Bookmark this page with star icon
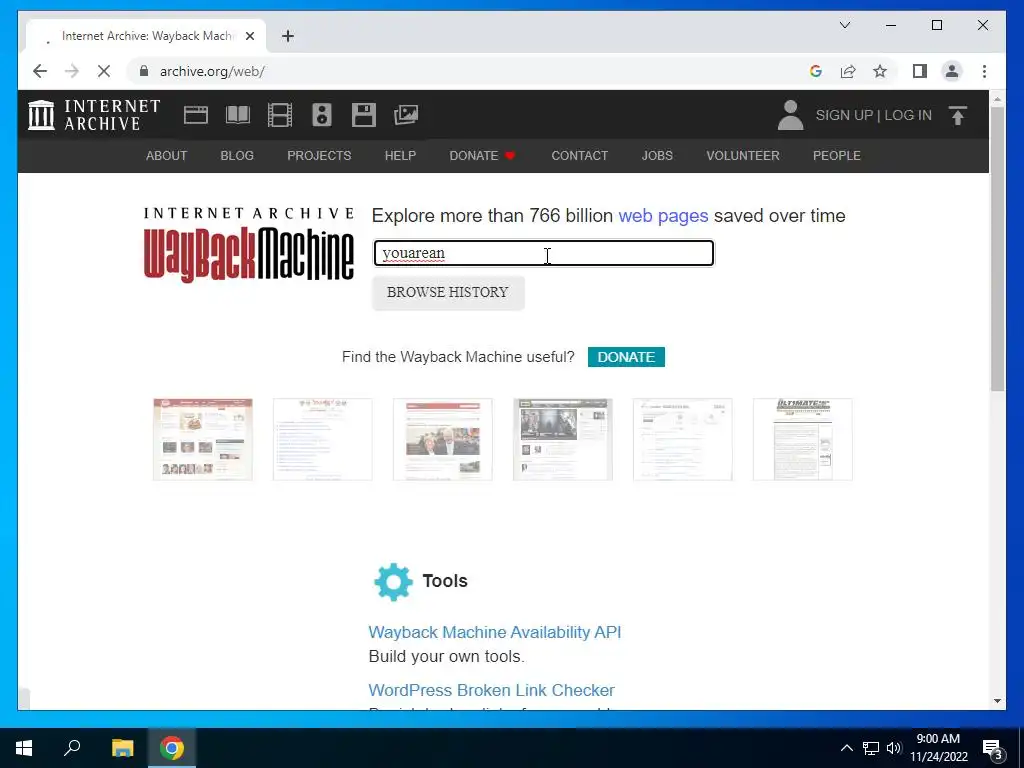Screen dimensions: 1024x768 coord(880,71)
